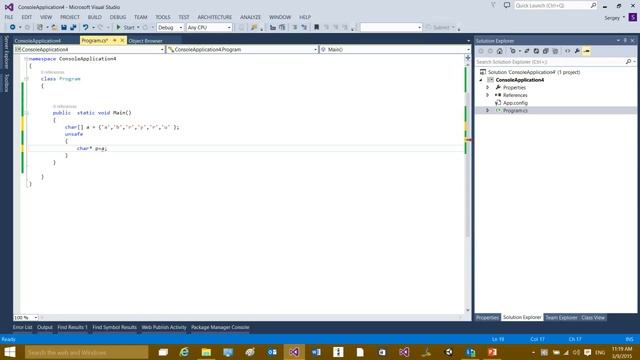Toggle Show All Files in Solution Explorer
This screenshot has width=640, height=360.
point(555,51)
